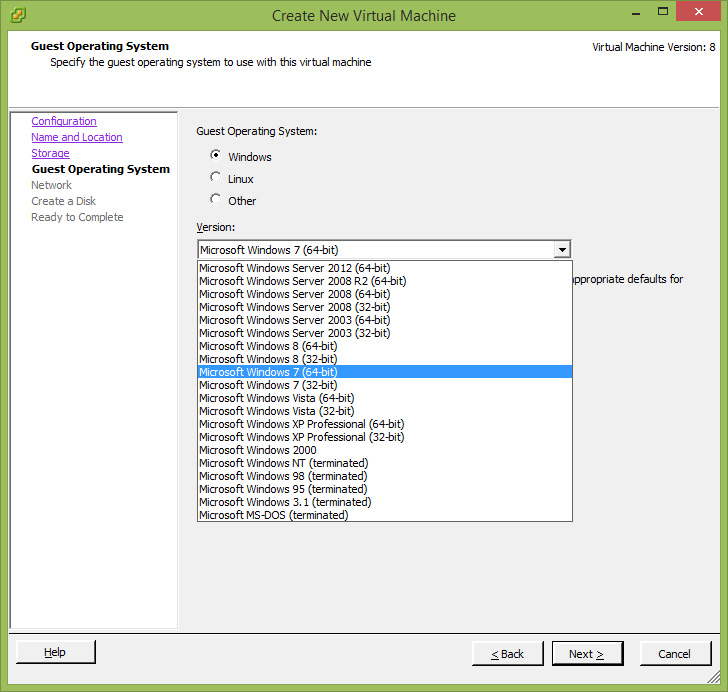Click the Create a Disk step label
Viewport: 728px width, 692px height.
pyautogui.click(x=64, y=201)
